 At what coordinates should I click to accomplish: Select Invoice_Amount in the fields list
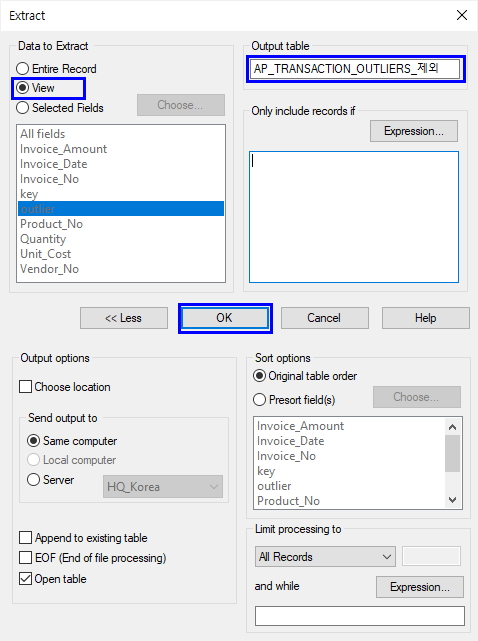[64, 149]
